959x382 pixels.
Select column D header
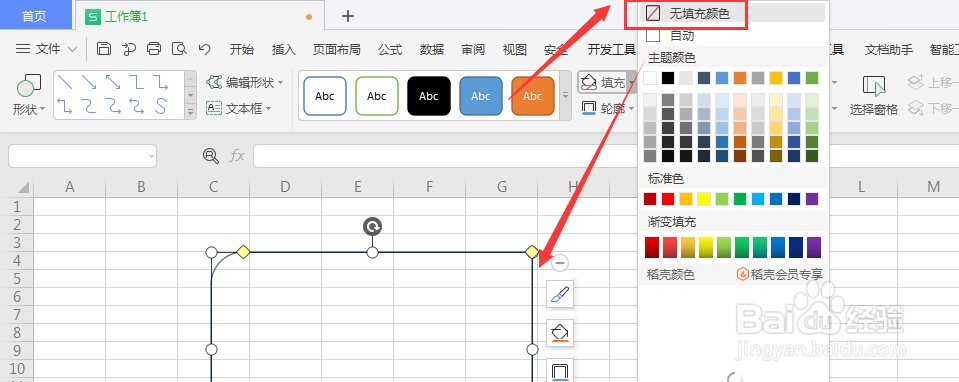[285, 187]
